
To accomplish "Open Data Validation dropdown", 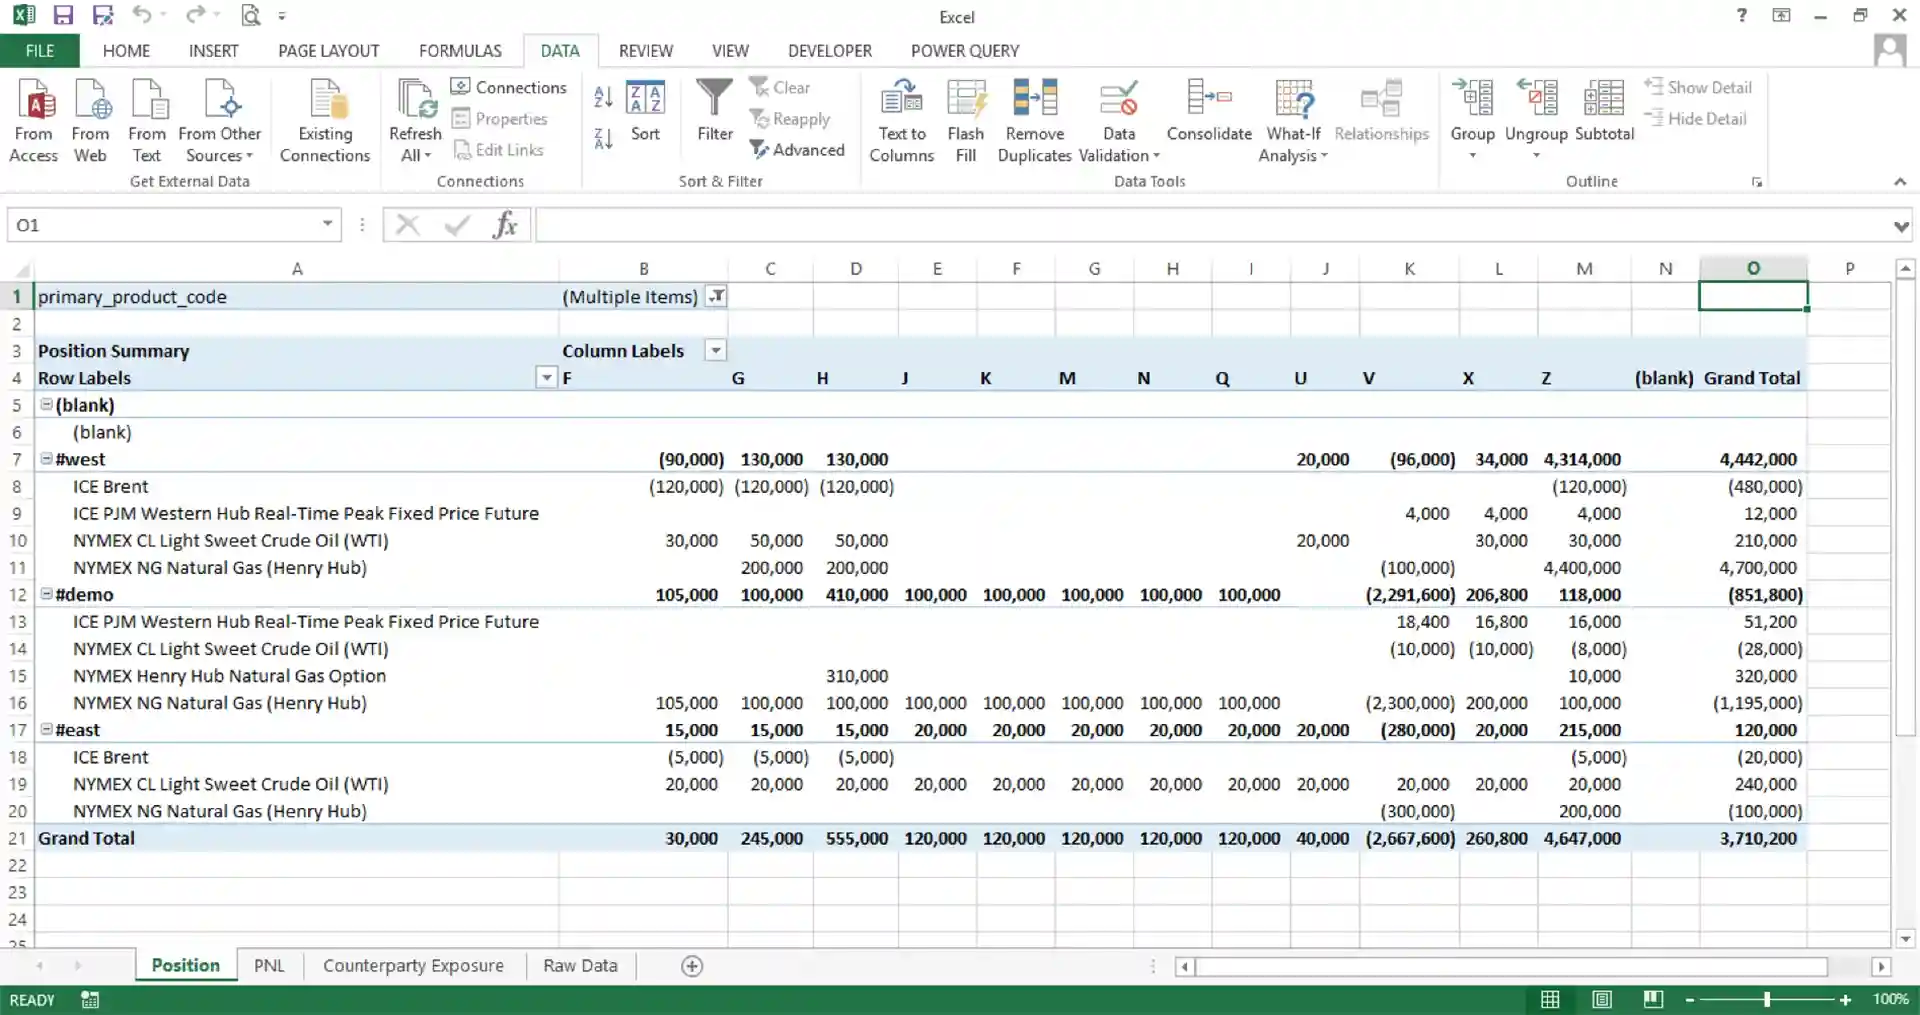I will [1119, 145].
